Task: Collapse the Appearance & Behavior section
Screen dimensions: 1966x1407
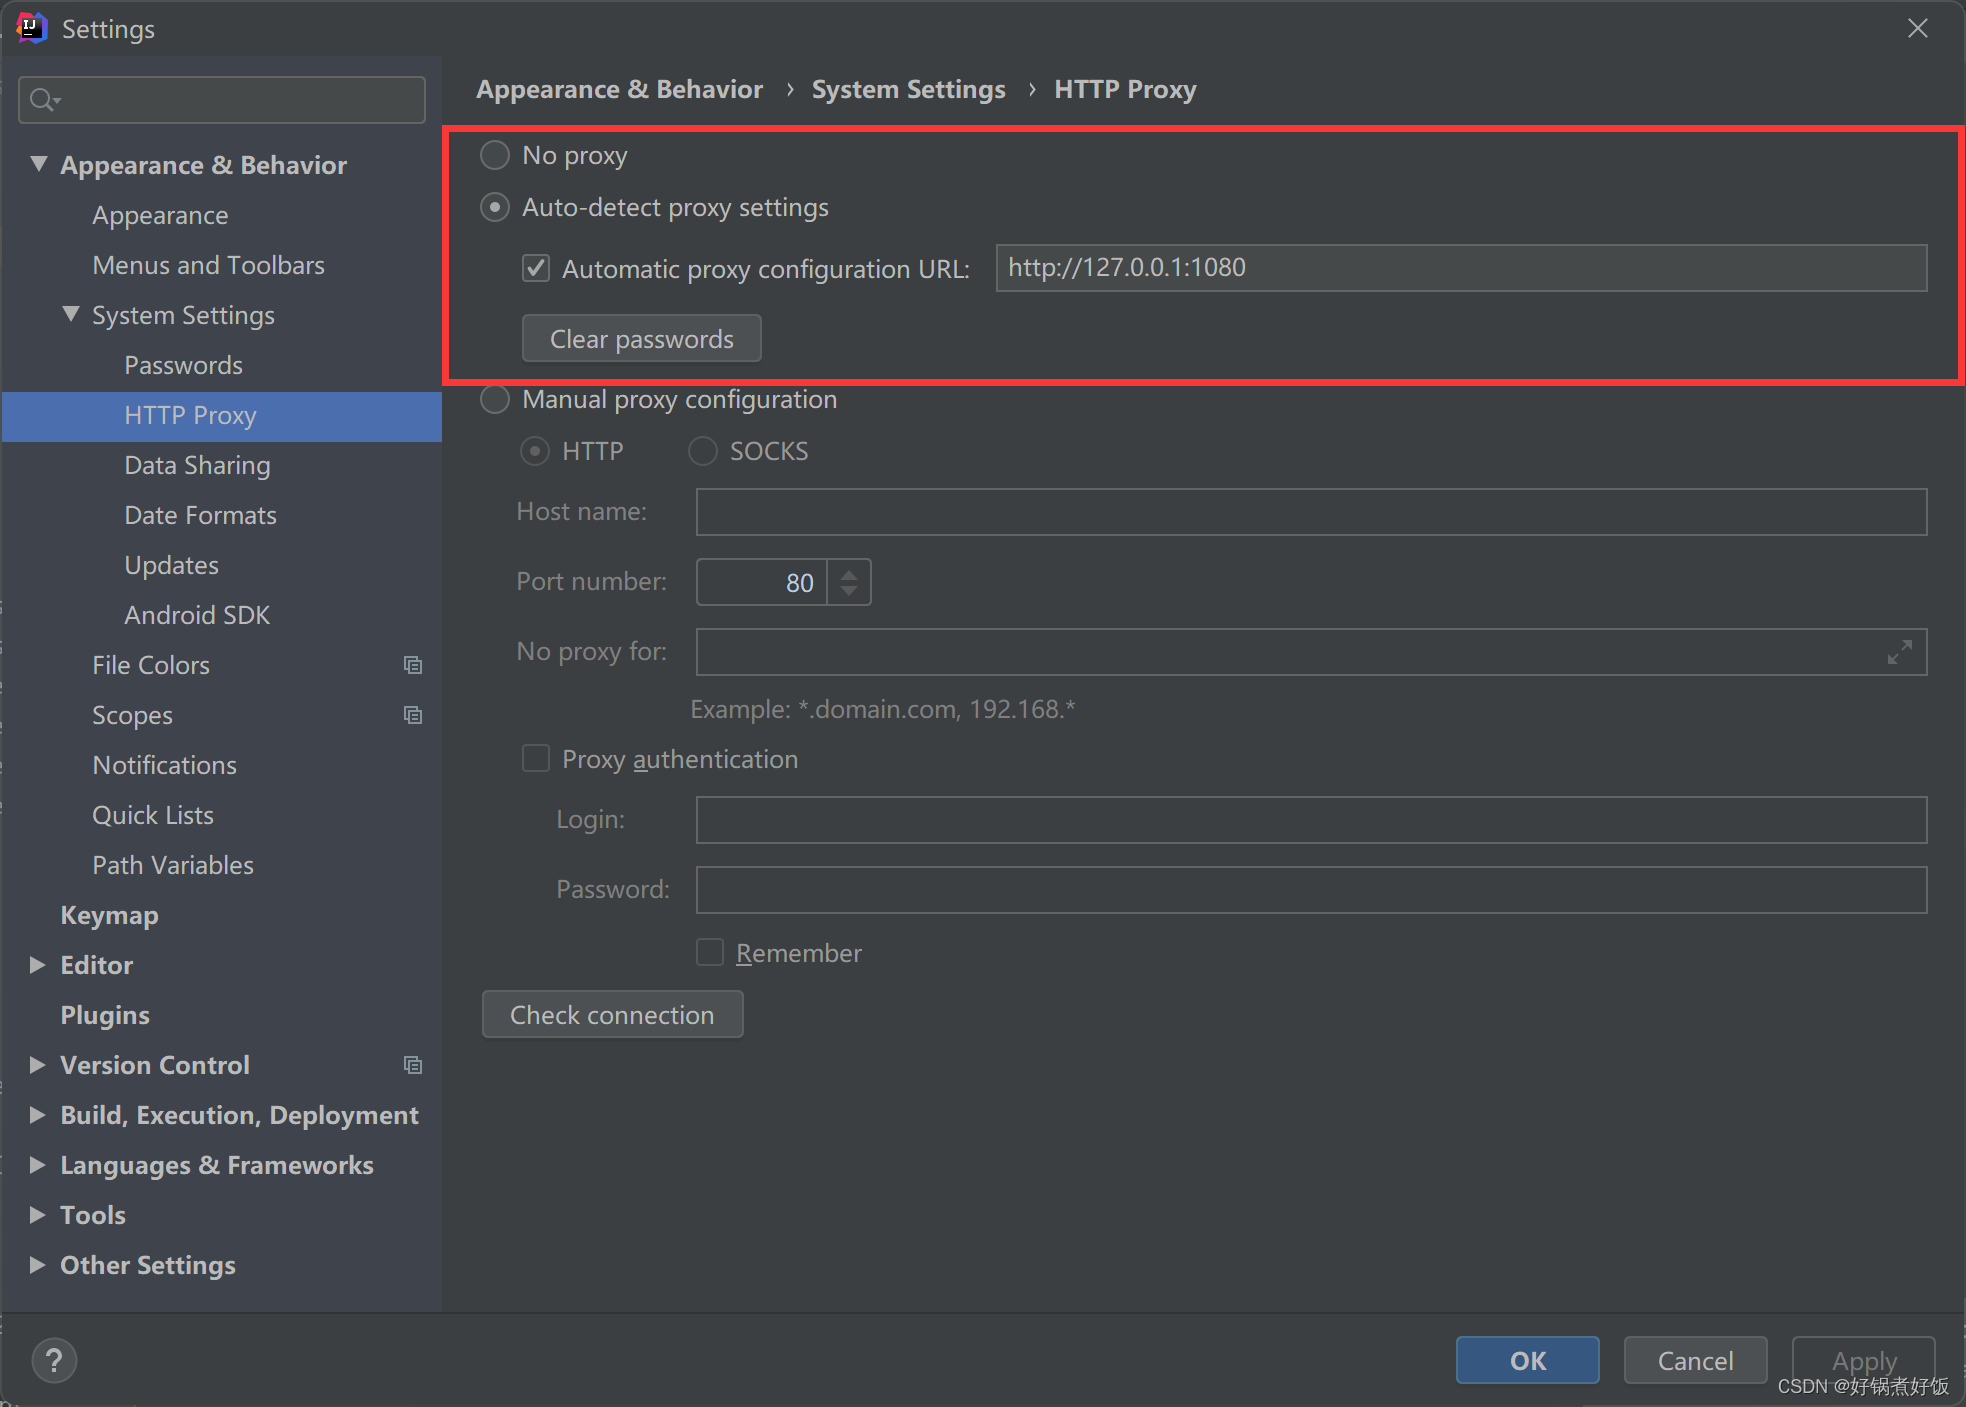Action: point(38,164)
